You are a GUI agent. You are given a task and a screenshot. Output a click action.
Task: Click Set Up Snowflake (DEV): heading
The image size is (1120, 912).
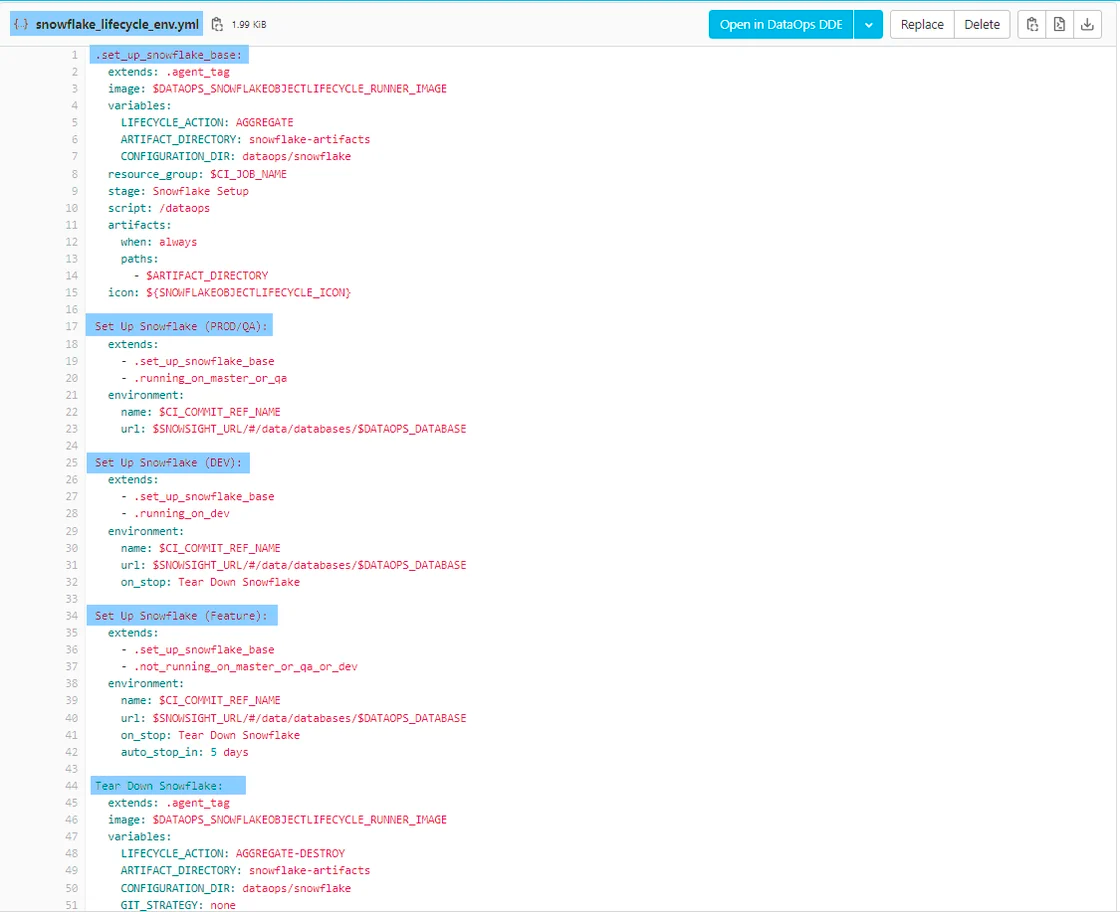169,463
